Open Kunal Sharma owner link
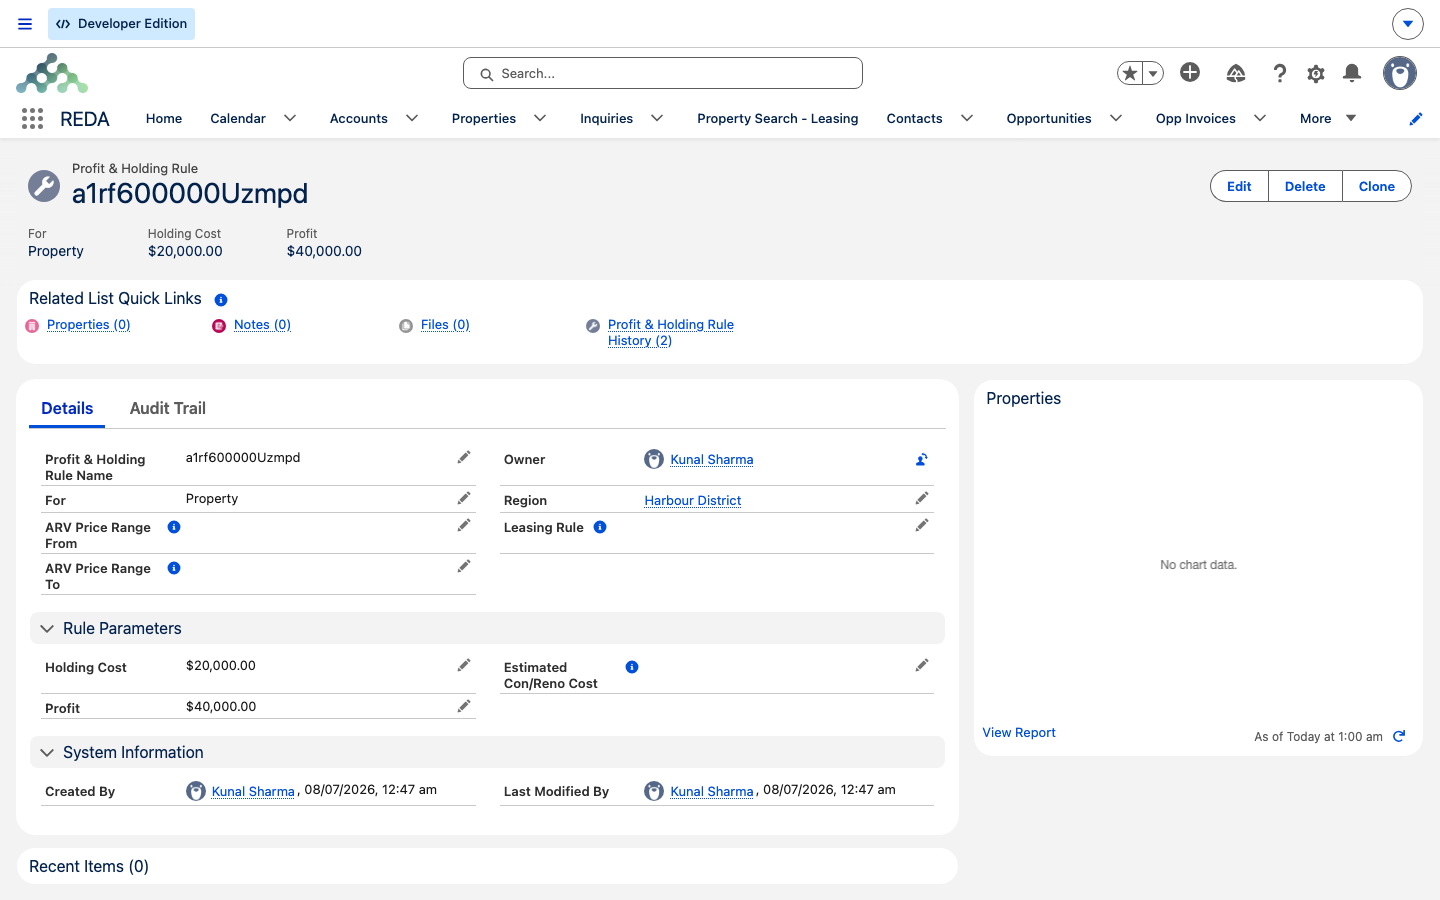The height and width of the screenshot is (900, 1440). [x=712, y=460]
